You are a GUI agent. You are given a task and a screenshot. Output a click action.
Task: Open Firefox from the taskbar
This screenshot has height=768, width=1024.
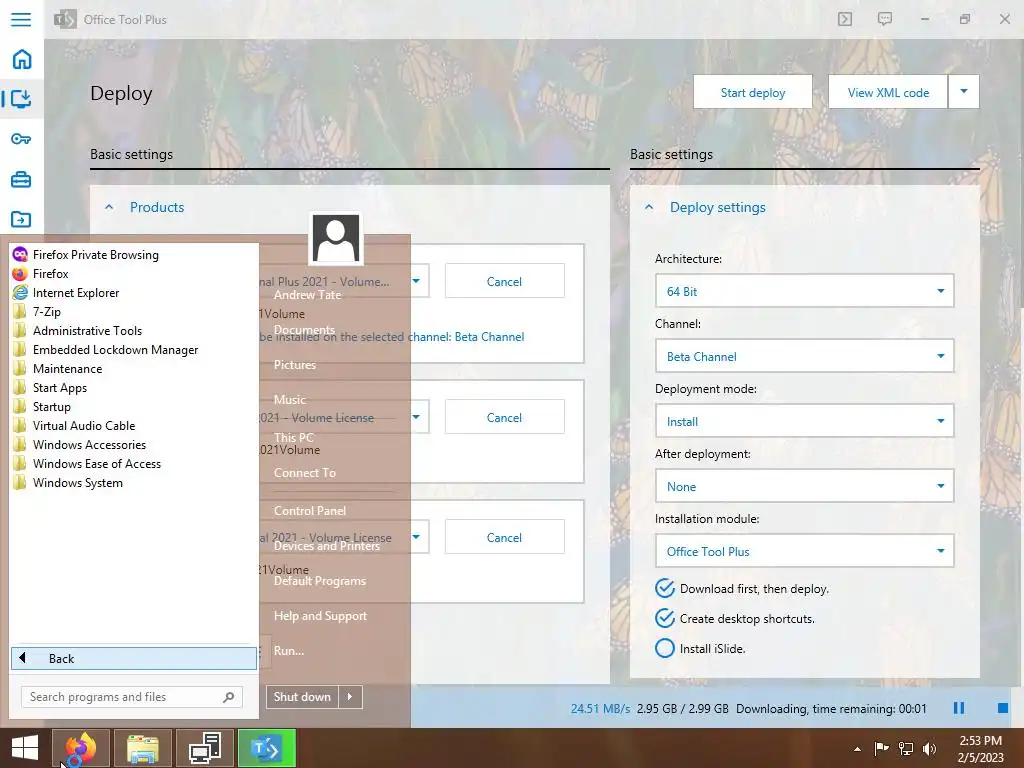[80, 748]
